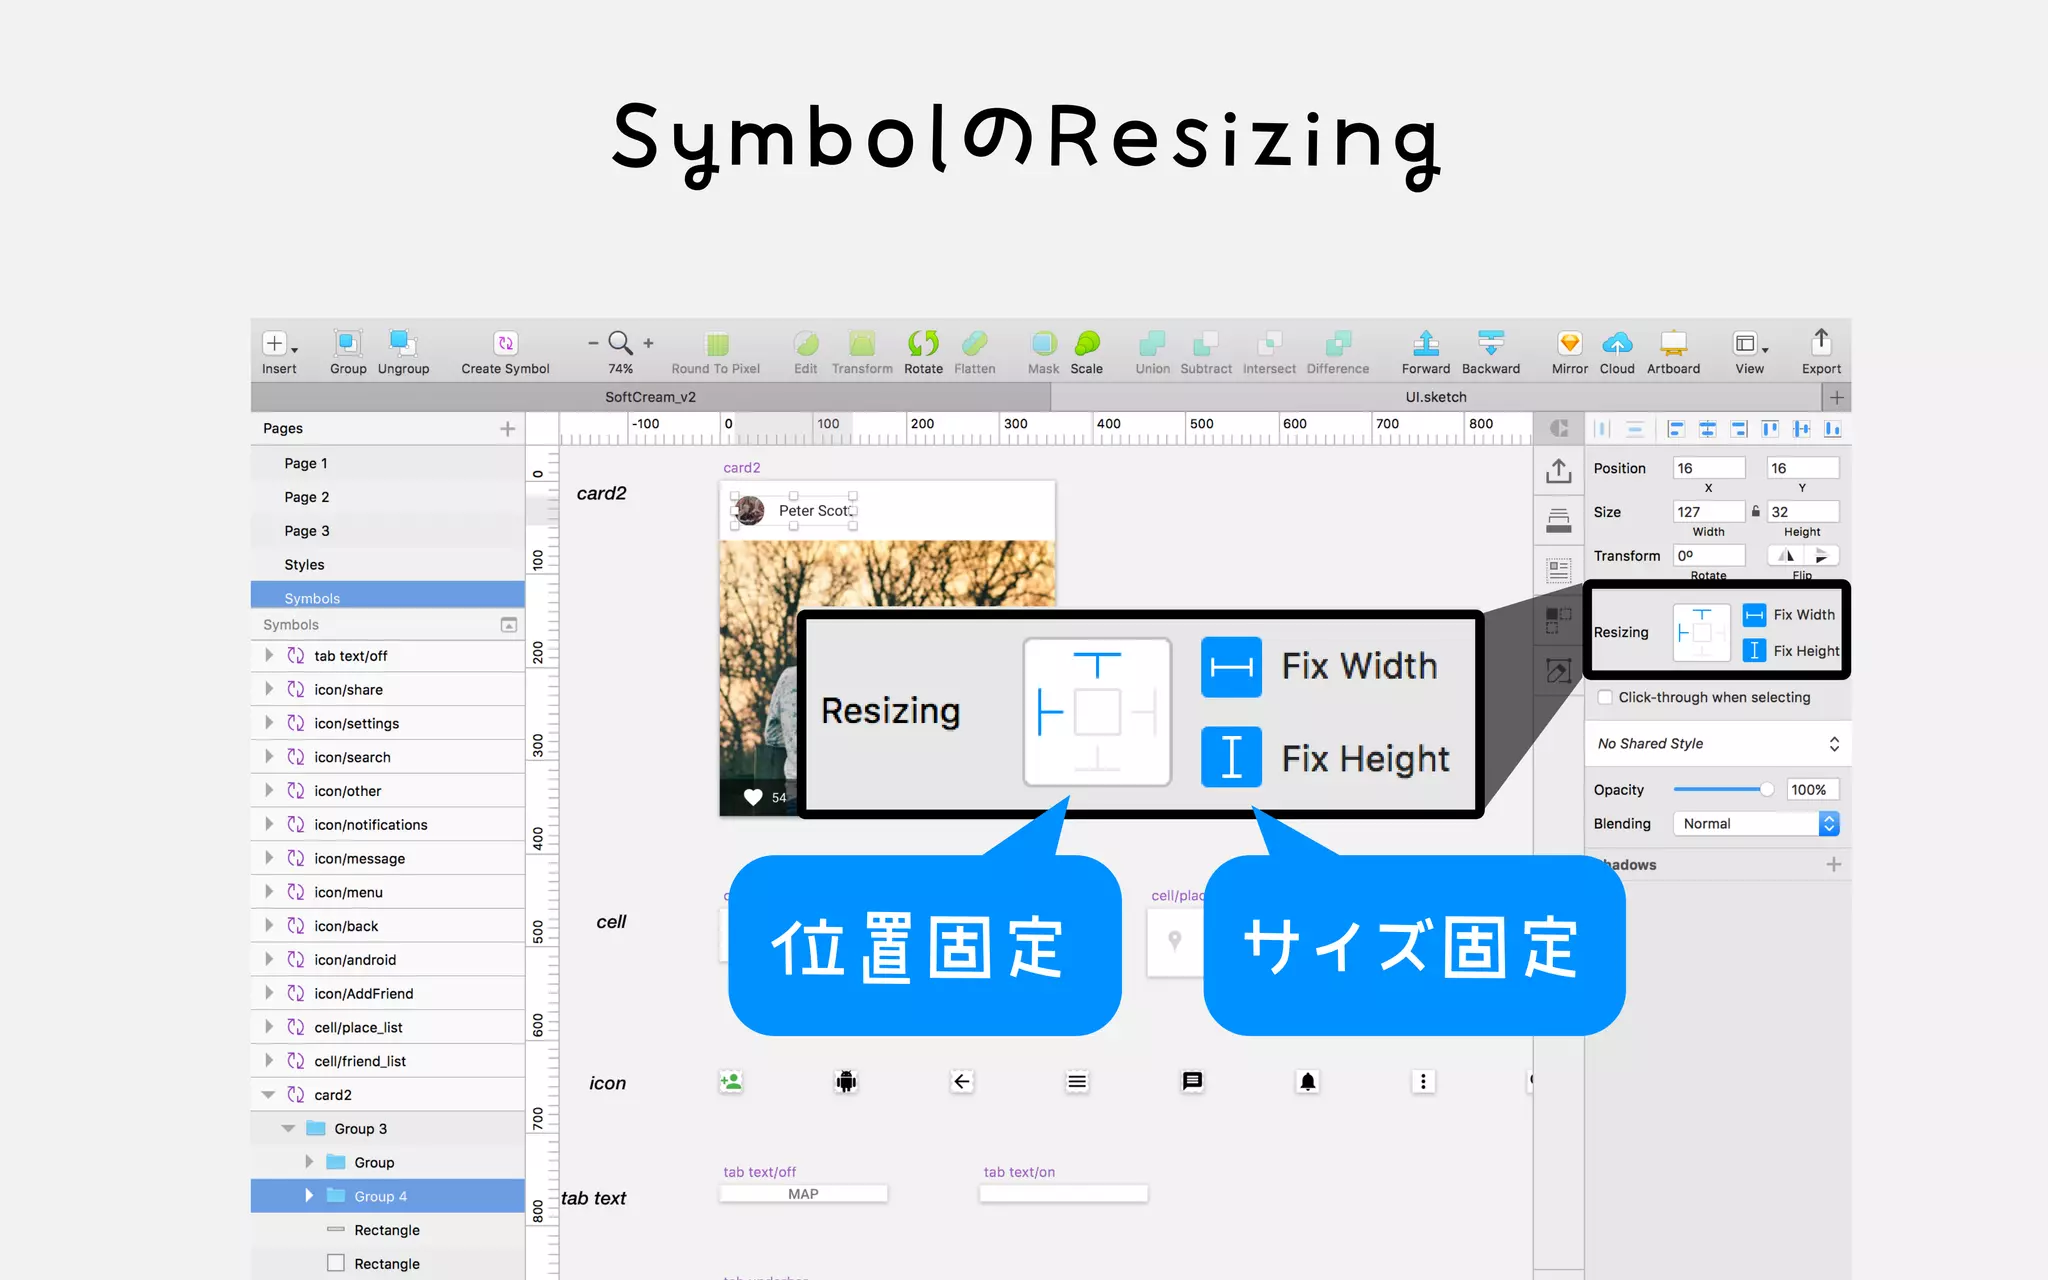Click the Group toolbar icon
The width and height of the screenshot is (2048, 1280).
(x=348, y=343)
